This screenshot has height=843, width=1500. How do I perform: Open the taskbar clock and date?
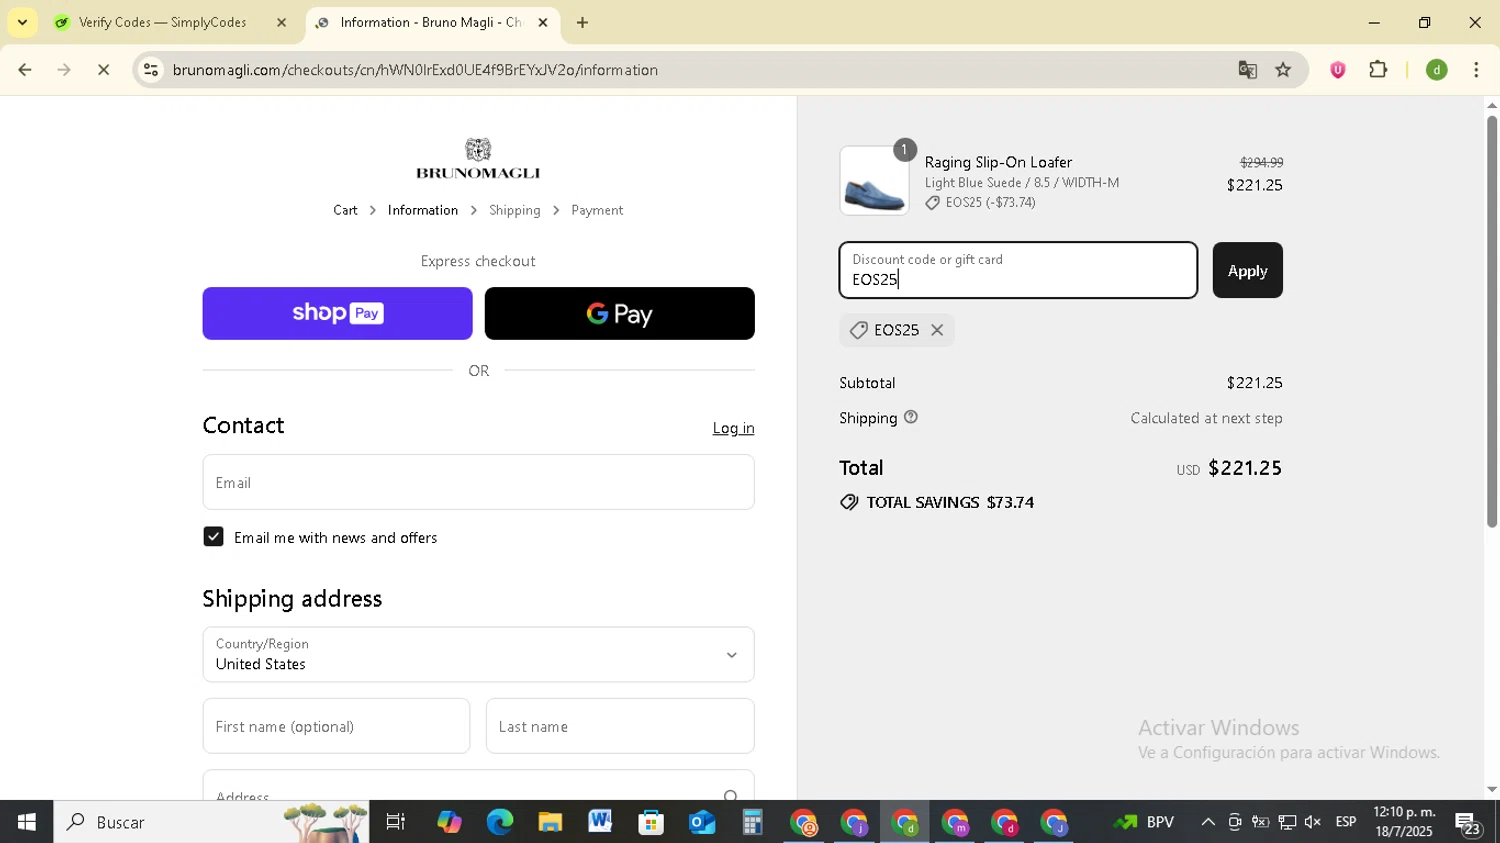pyautogui.click(x=1404, y=822)
